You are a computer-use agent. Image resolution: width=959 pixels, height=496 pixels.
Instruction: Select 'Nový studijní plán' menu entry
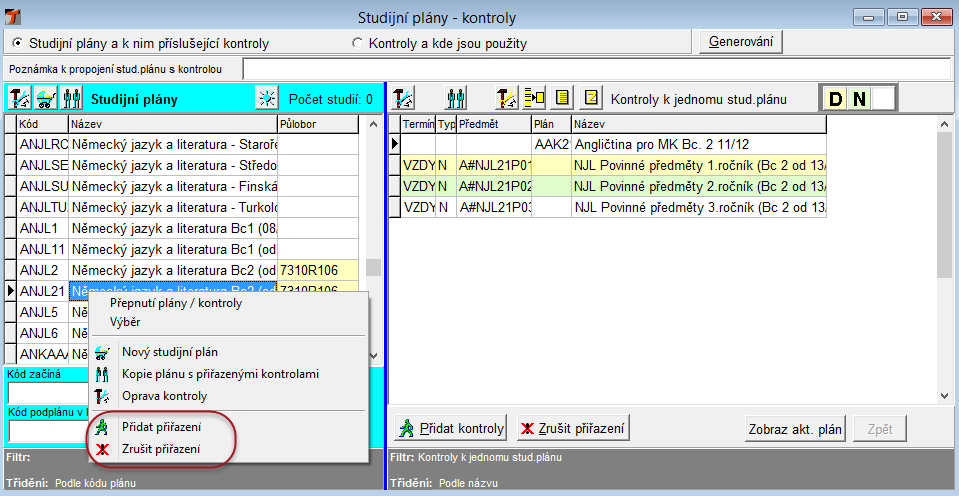click(169, 352)
